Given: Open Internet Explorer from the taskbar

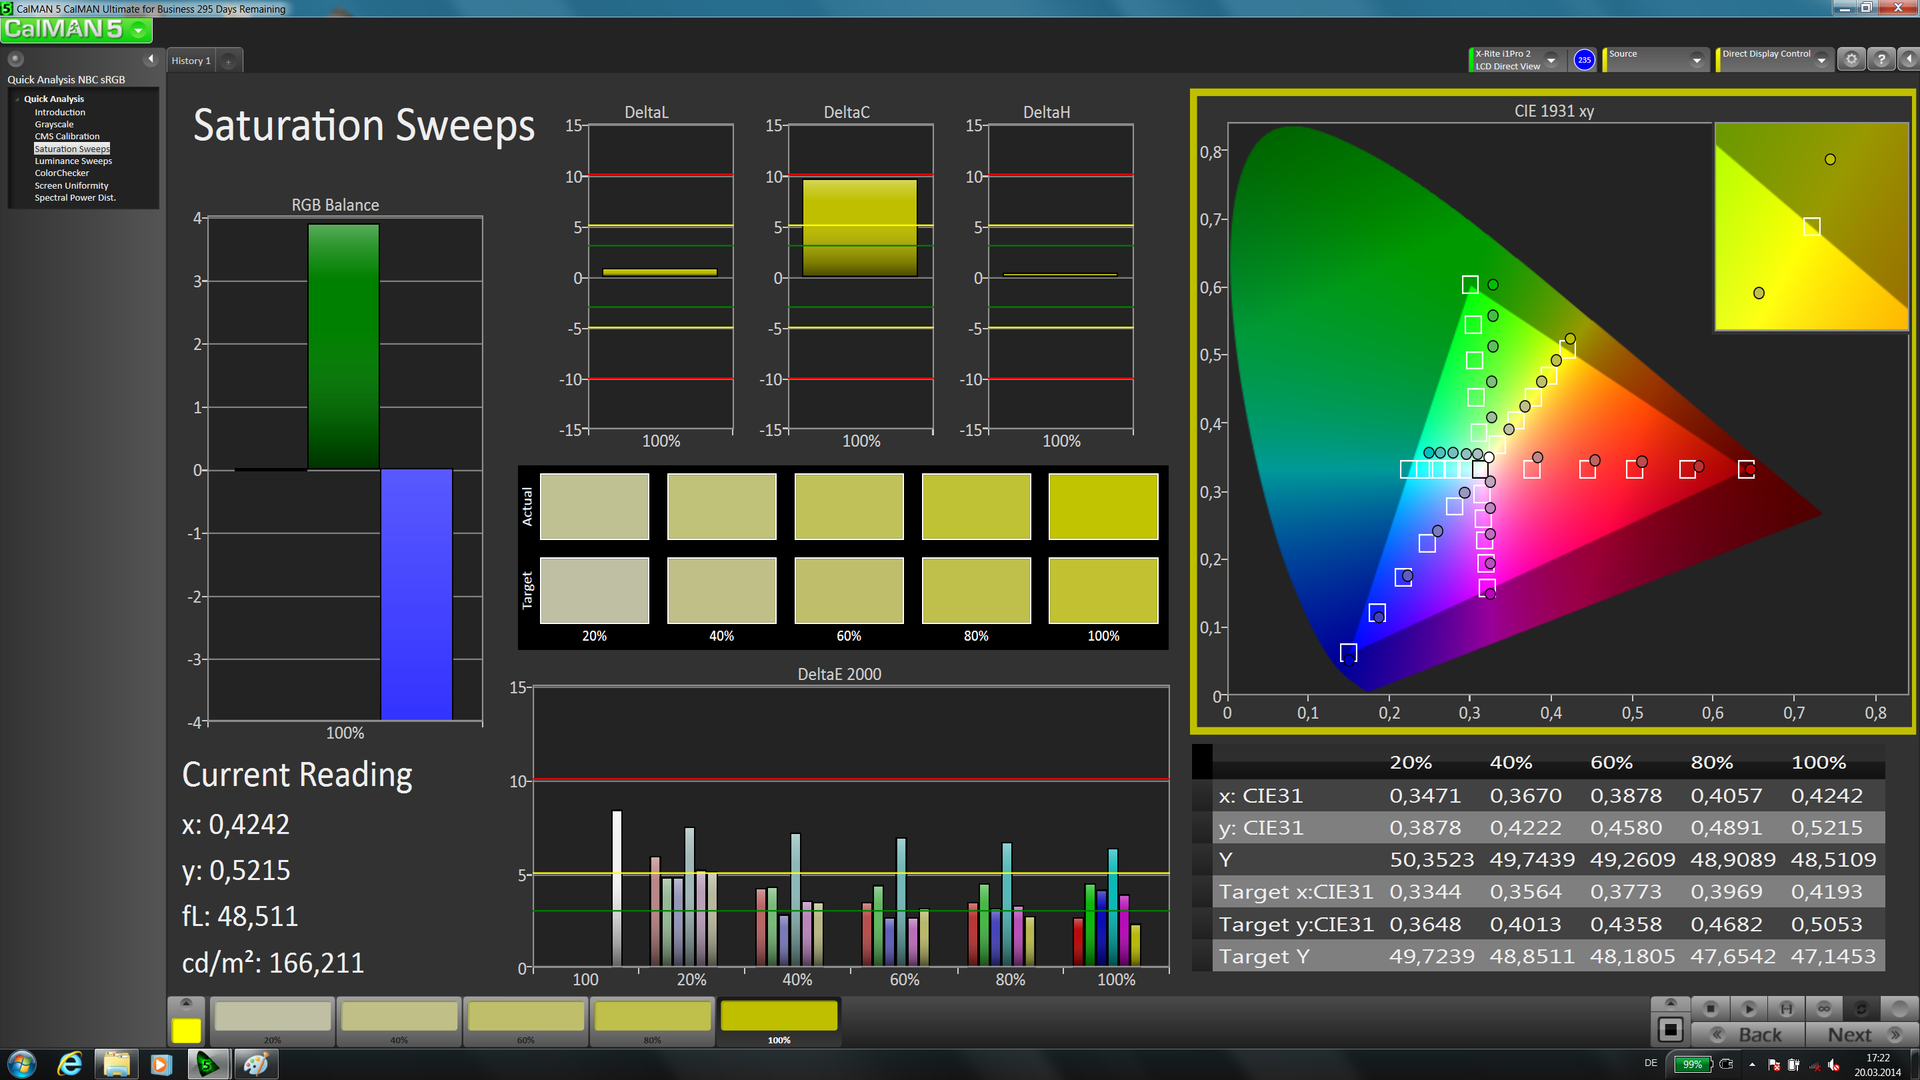Looking at the screenshot, I should pyautogui.click(x=70, y=1064).
